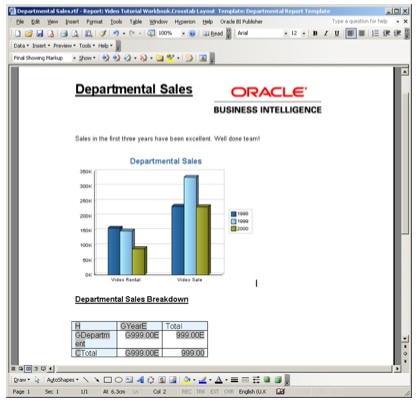Decrease paragraph indent
Image resolution: width=417 pixels, height=407 pixels.
pos(386,33)
